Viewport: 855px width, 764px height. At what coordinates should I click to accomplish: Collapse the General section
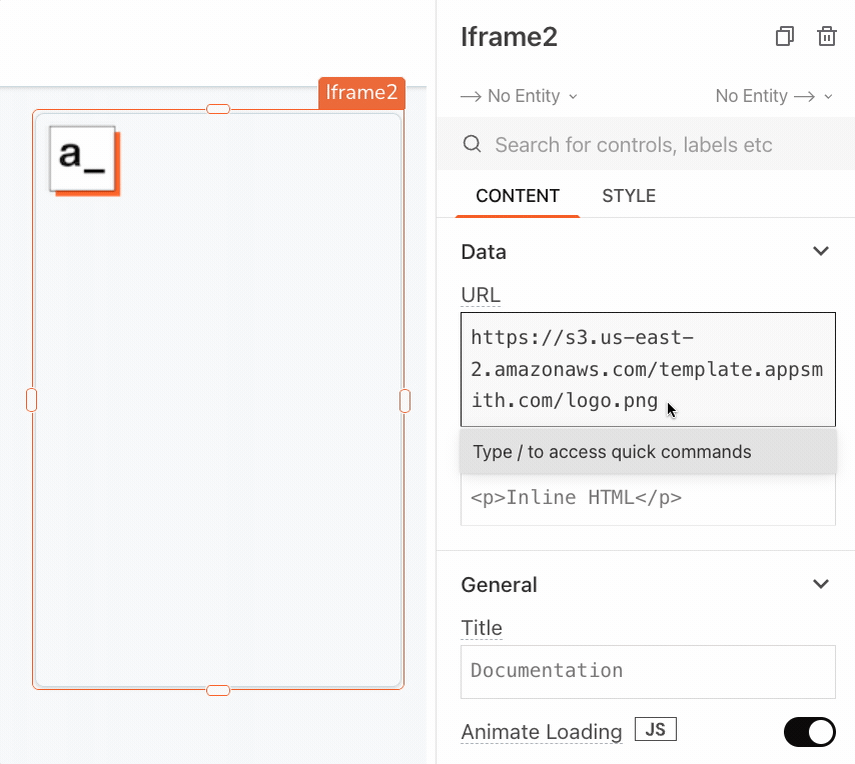pyautogui.click(x=820, y=584)
